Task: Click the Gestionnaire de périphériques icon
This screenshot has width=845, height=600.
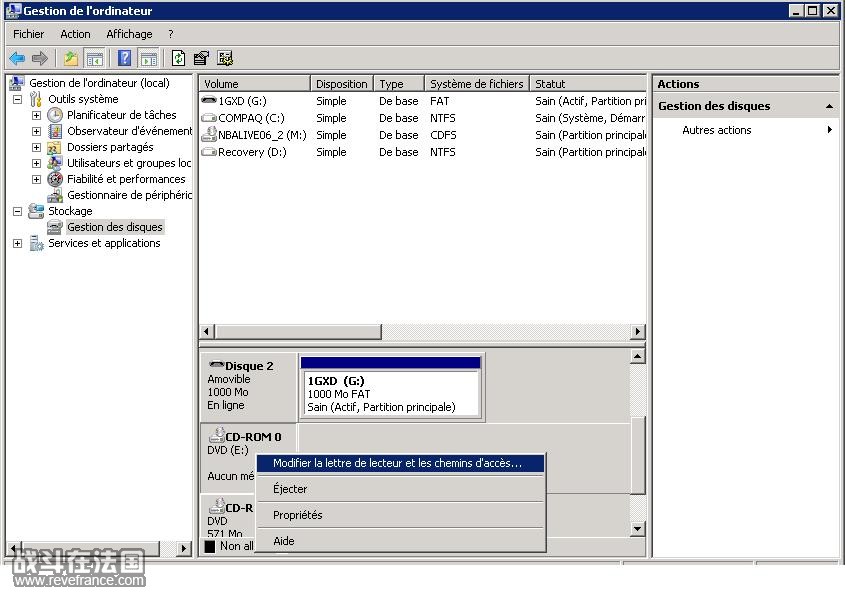Action: tap(54, 195)
